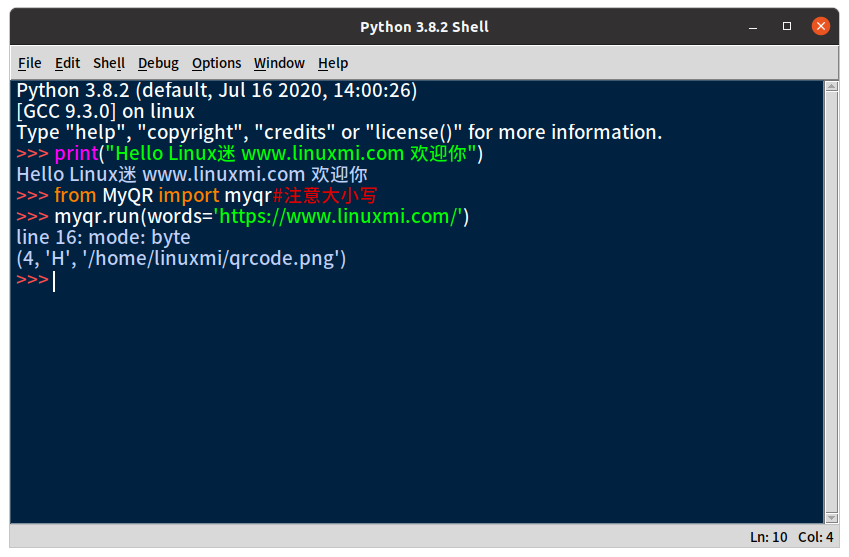
Task: Click the scrollbar up arrow
Action: pos(831,86)
